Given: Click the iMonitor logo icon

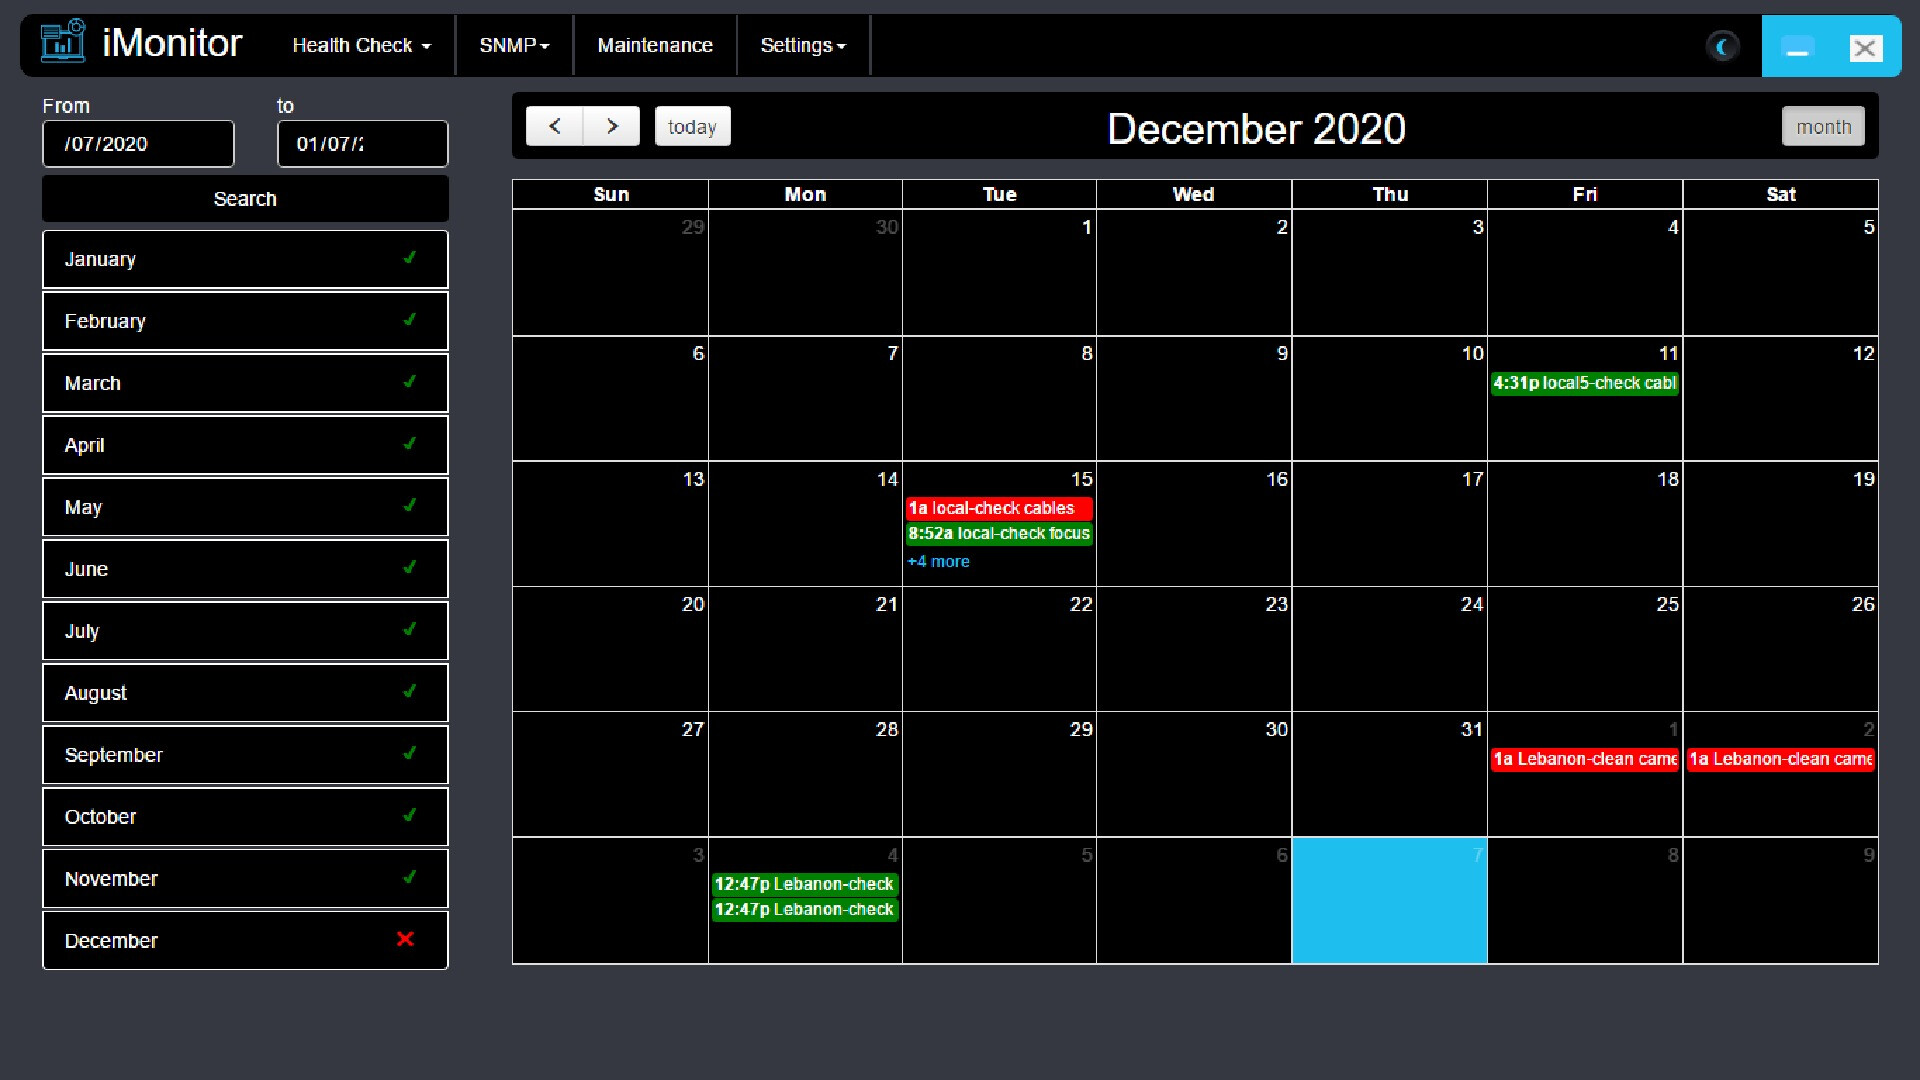Looking at the screenshot, I should tap(63, 43).
